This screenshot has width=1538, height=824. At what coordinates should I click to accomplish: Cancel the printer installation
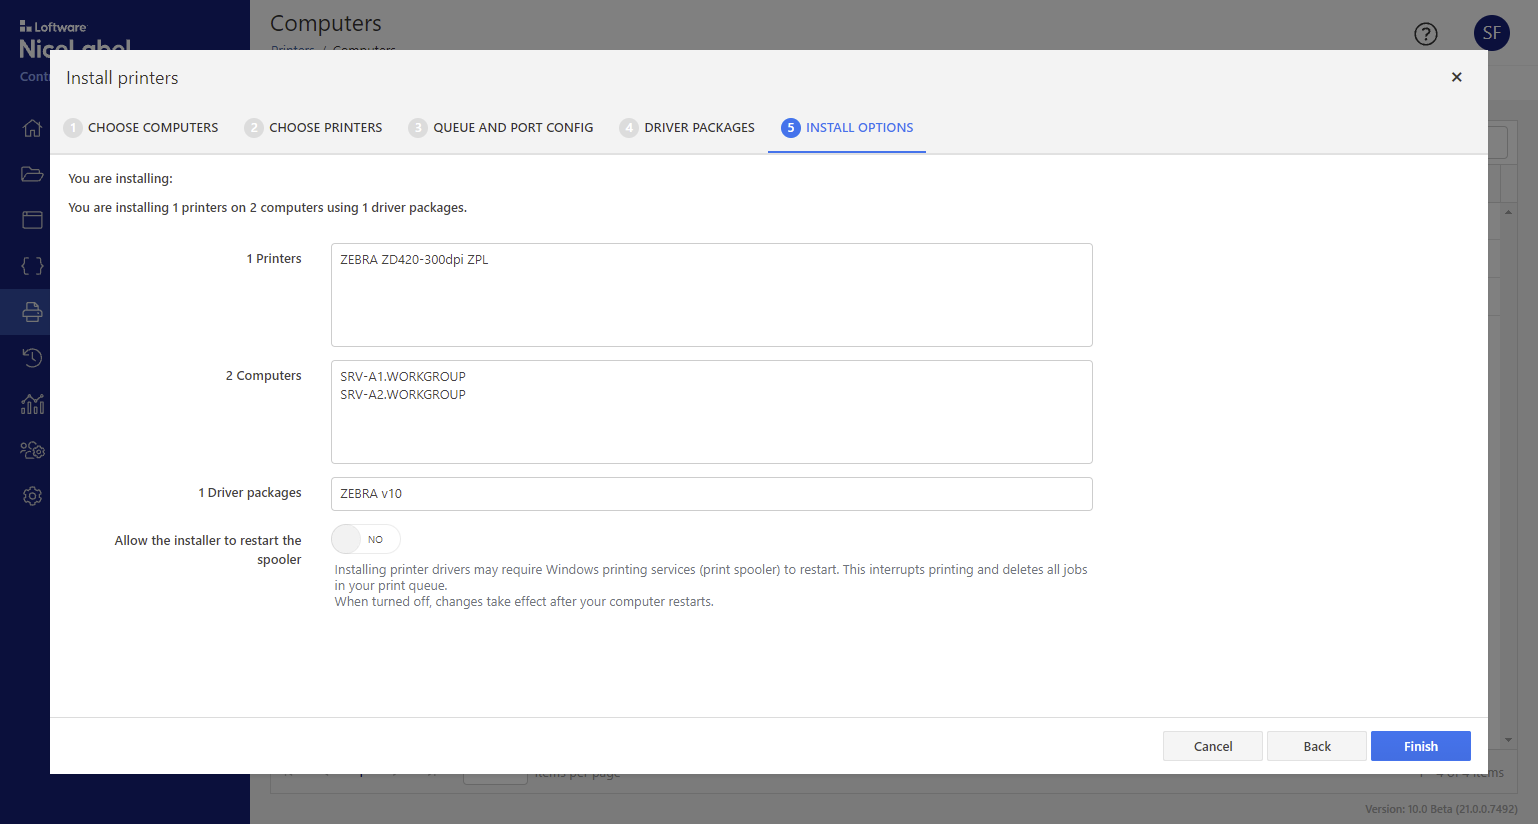click(1212, 746)
